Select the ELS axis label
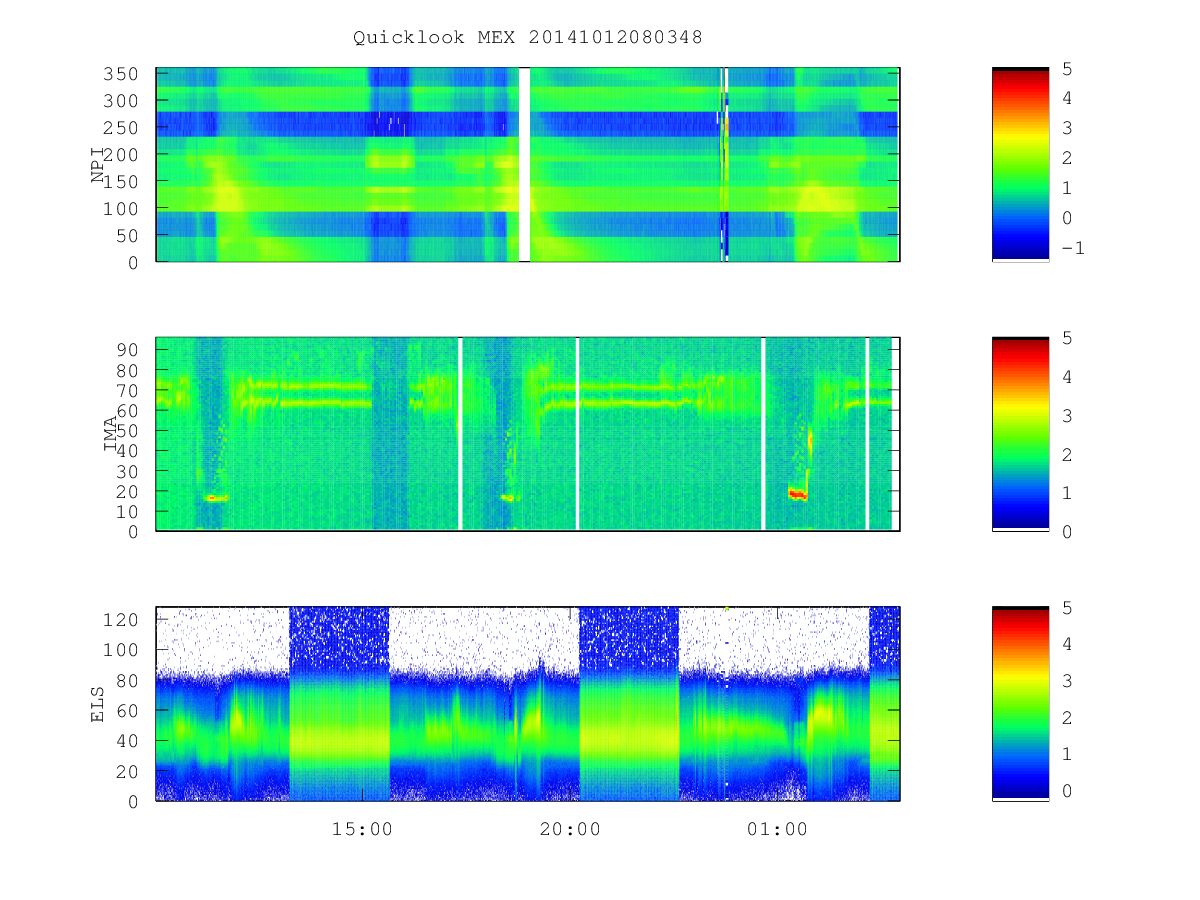 coord(98,704)
